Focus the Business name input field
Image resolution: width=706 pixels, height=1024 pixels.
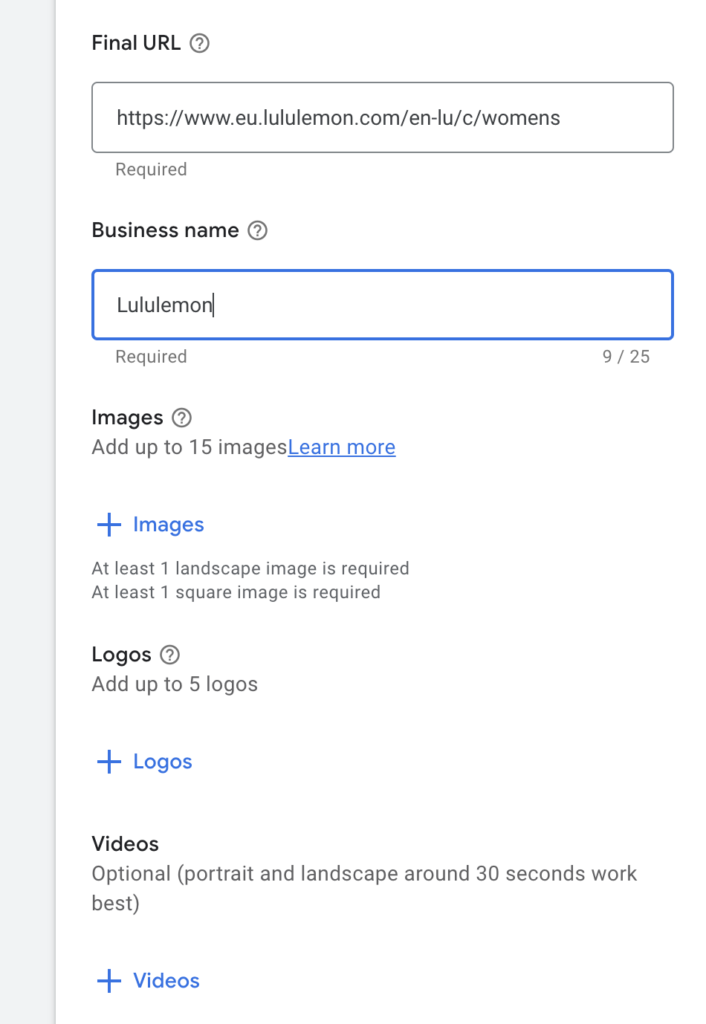tap(383, 305)
